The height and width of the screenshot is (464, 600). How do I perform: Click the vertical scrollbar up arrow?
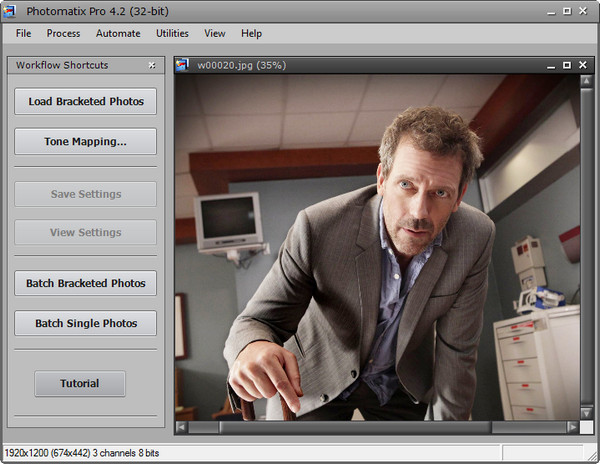click(587, 81)
